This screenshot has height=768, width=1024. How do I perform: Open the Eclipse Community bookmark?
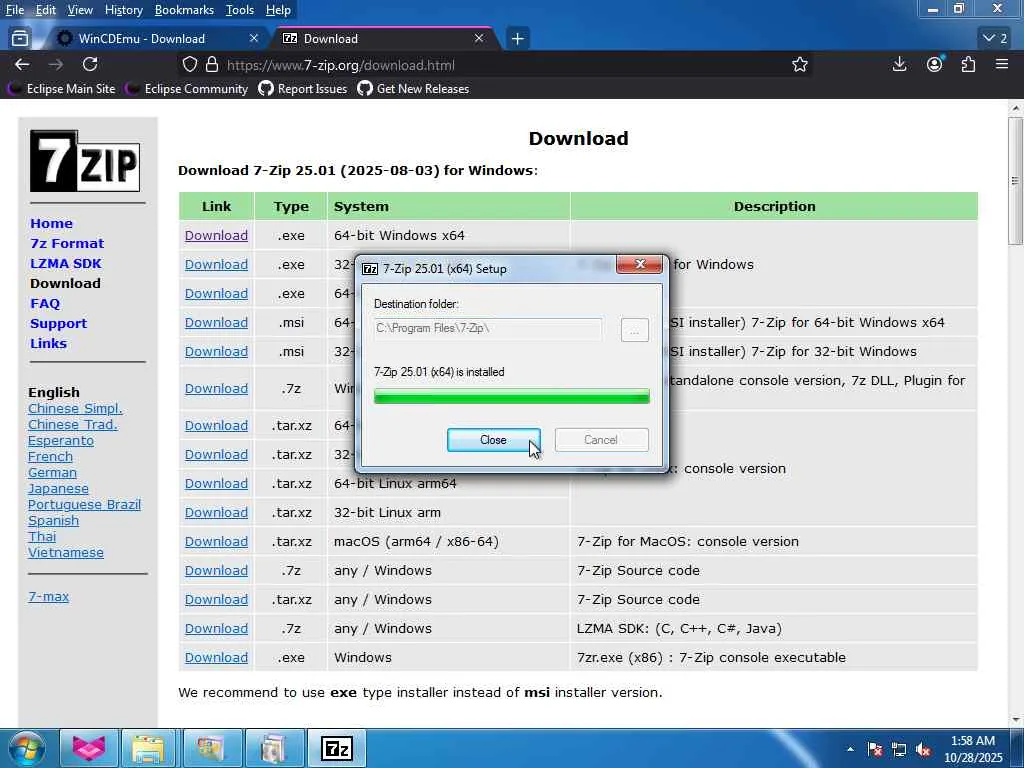click(188, 89)
